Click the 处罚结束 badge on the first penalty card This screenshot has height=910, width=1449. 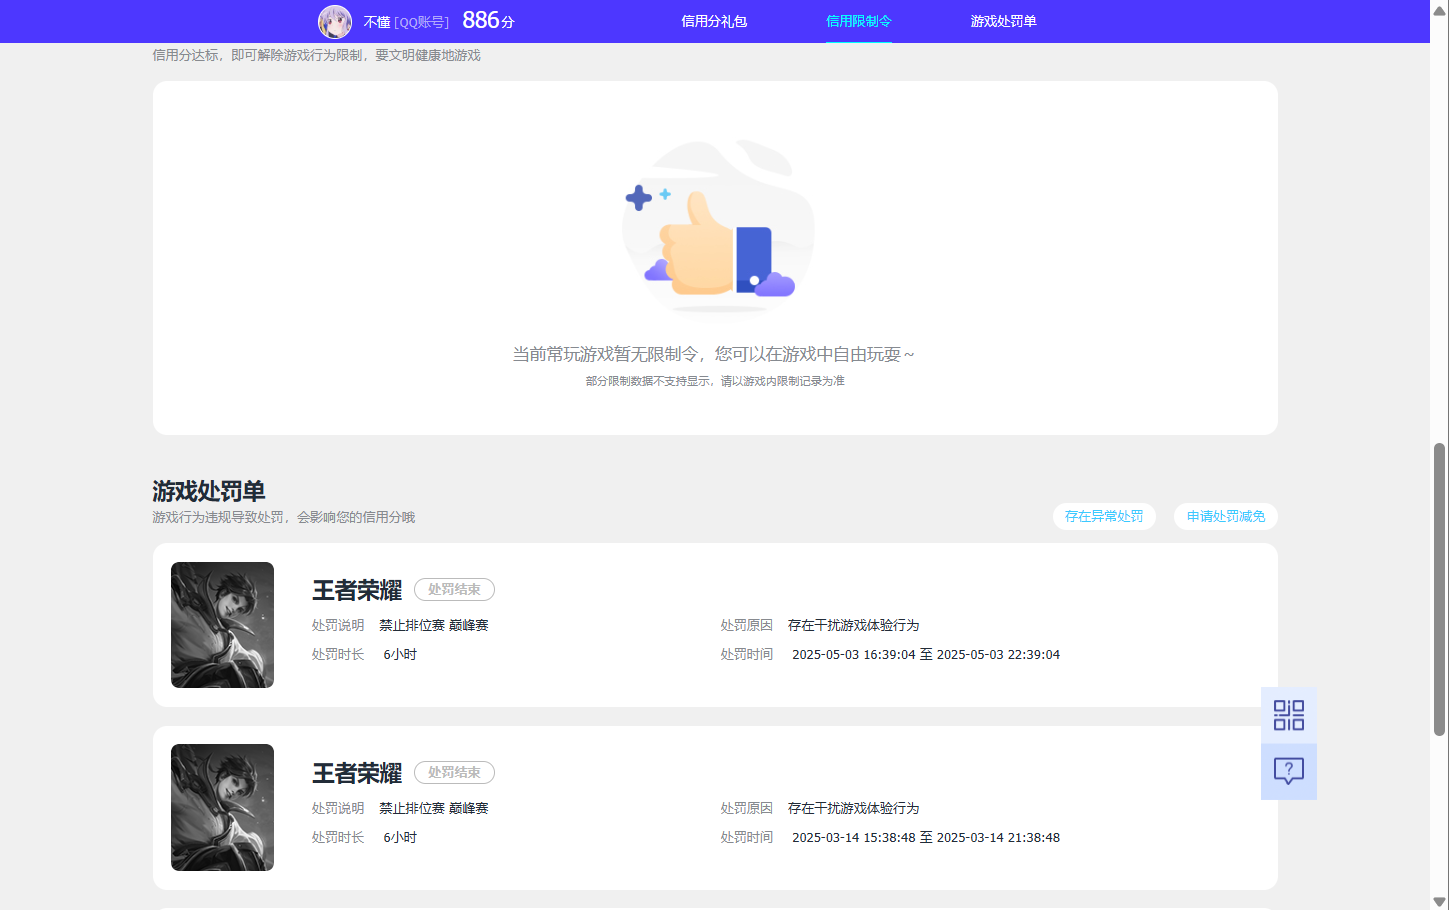[454, 589]
